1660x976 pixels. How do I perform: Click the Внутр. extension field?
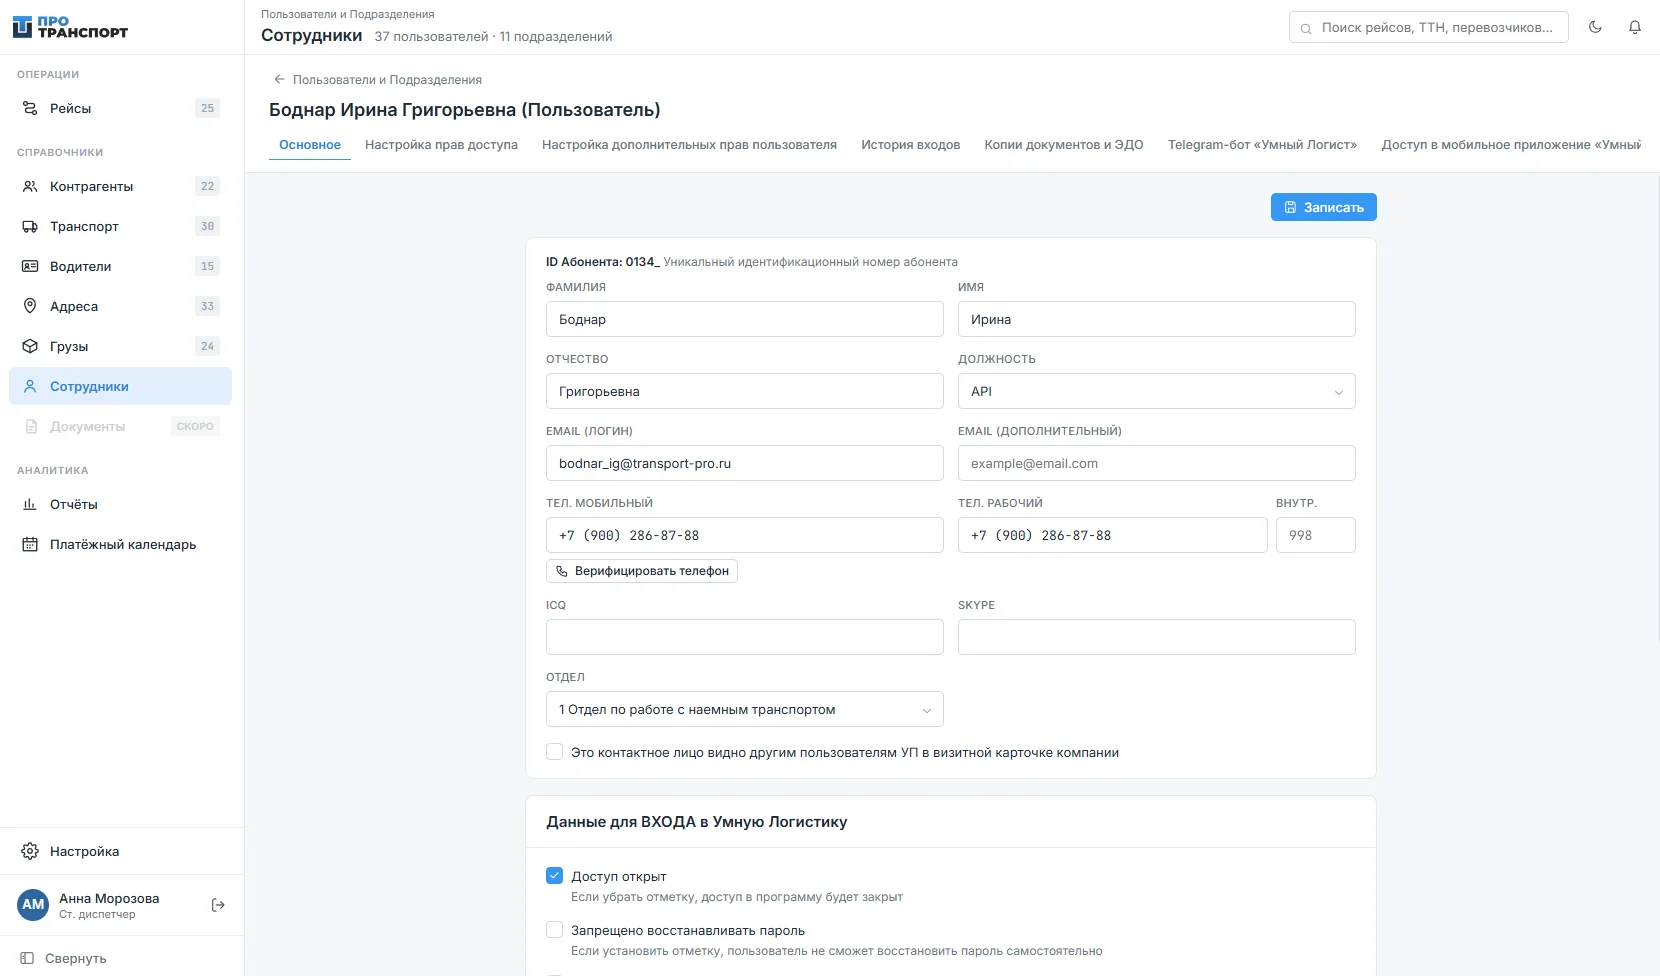coord(1315,535)
